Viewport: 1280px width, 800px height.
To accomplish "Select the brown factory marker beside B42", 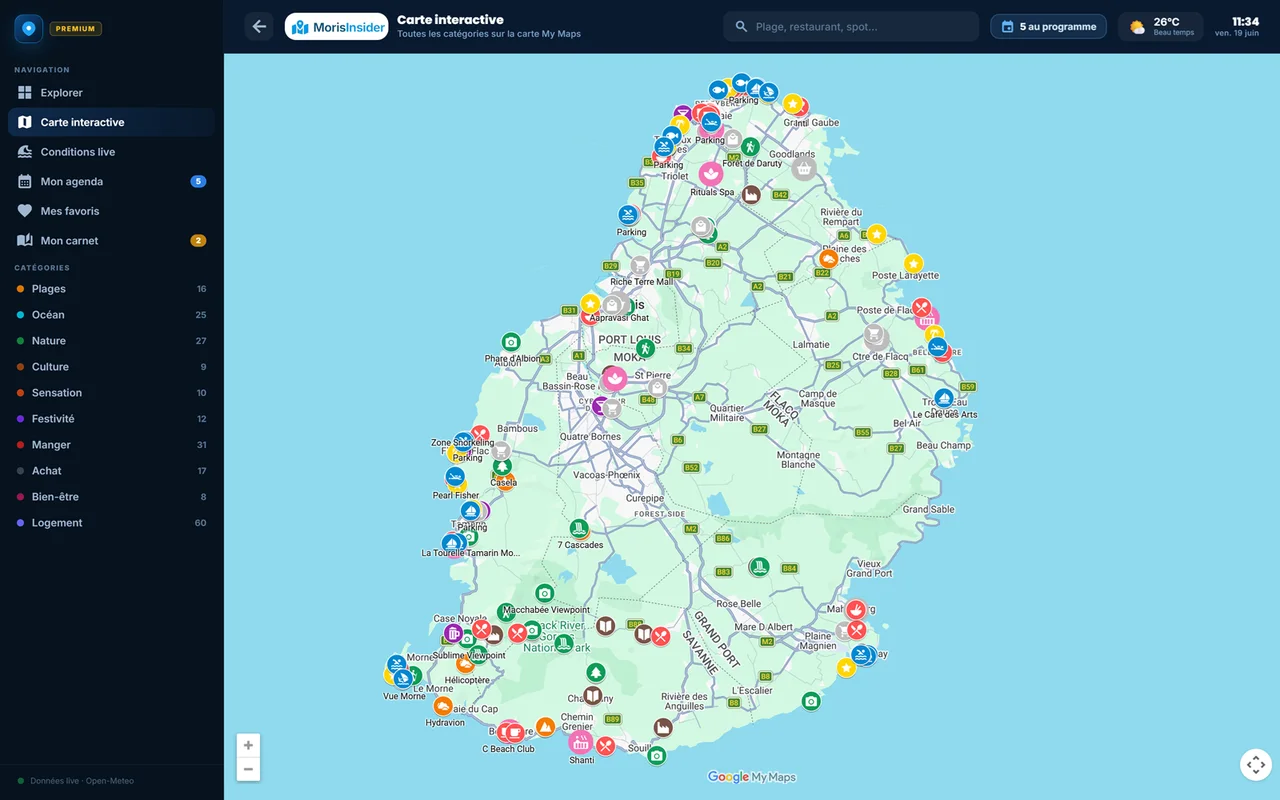I will click(751, 195).
